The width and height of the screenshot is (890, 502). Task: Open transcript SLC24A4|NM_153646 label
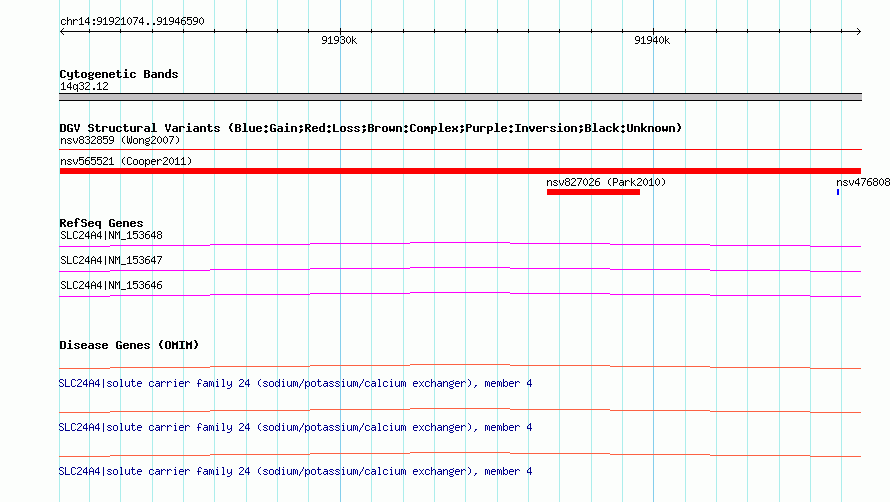pos(111,285)
